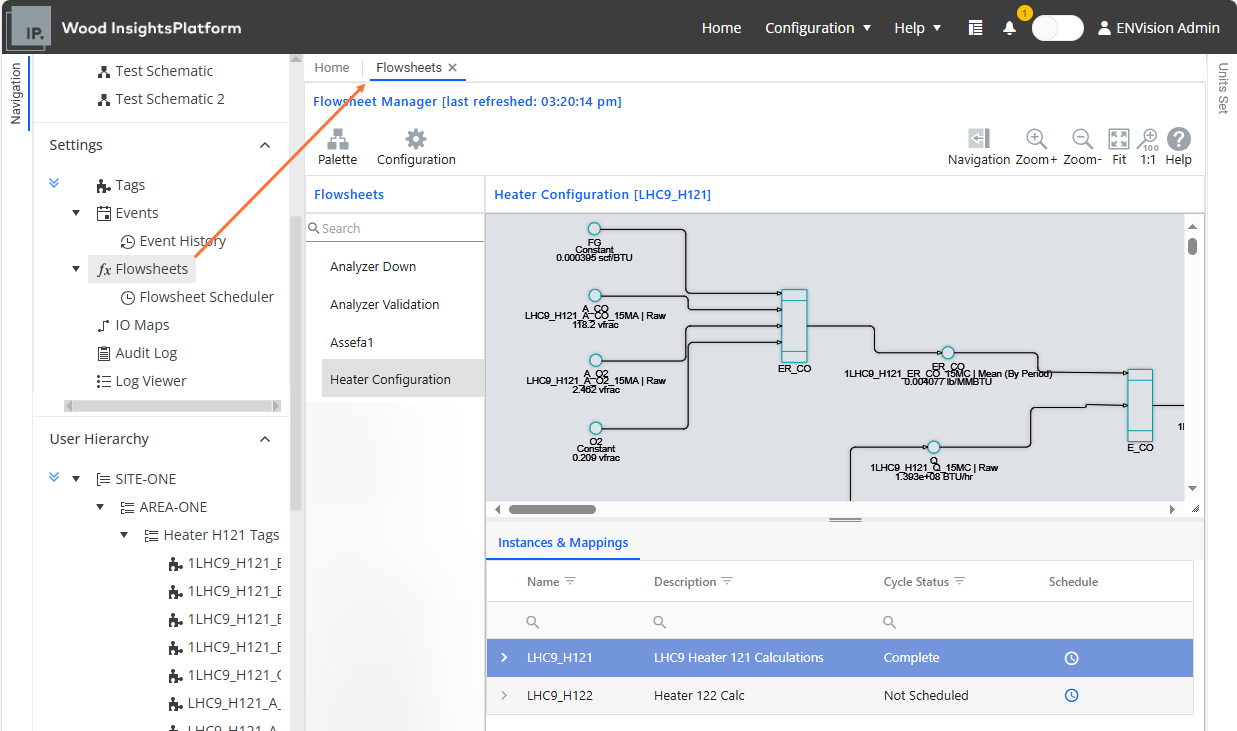This screenshot has width=1237, height=731.
Task: Open the Configuration menu
Action: tap(818, 28)
